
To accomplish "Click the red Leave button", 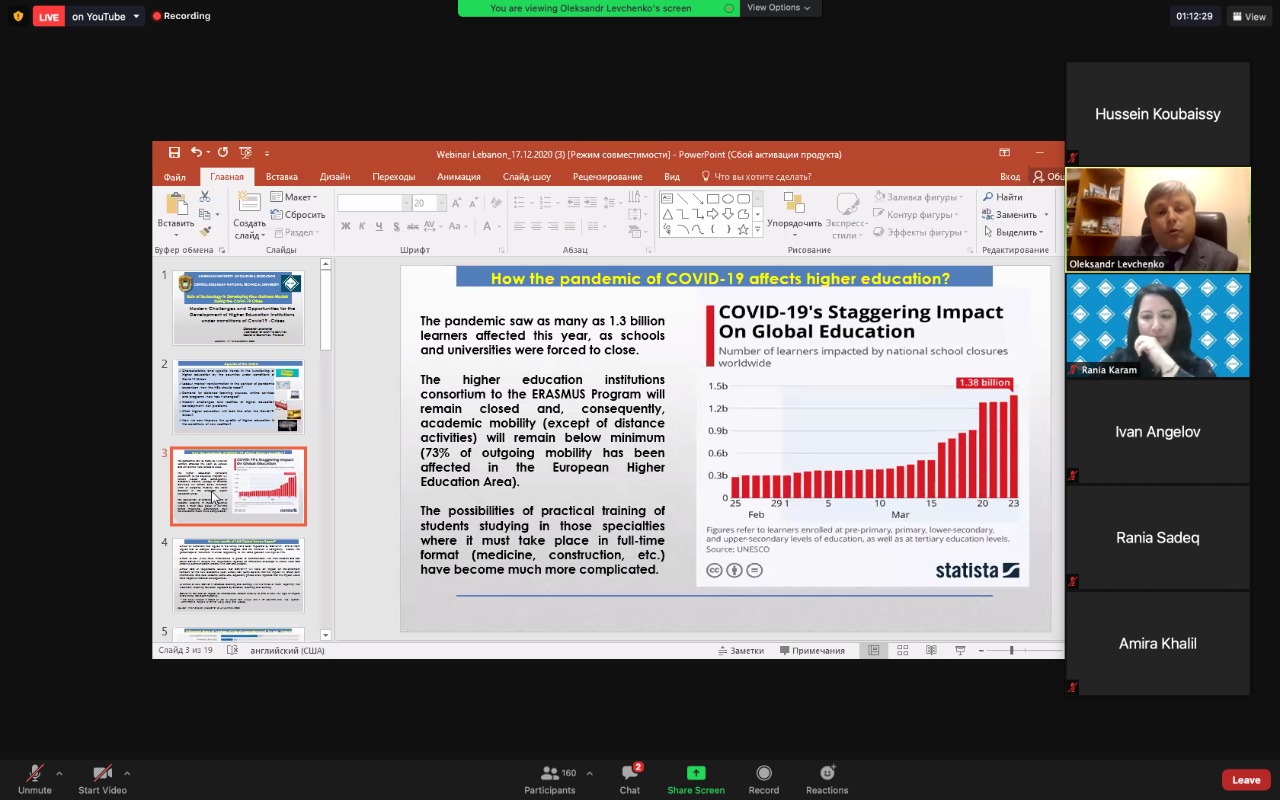I will tap(1245, 780).
